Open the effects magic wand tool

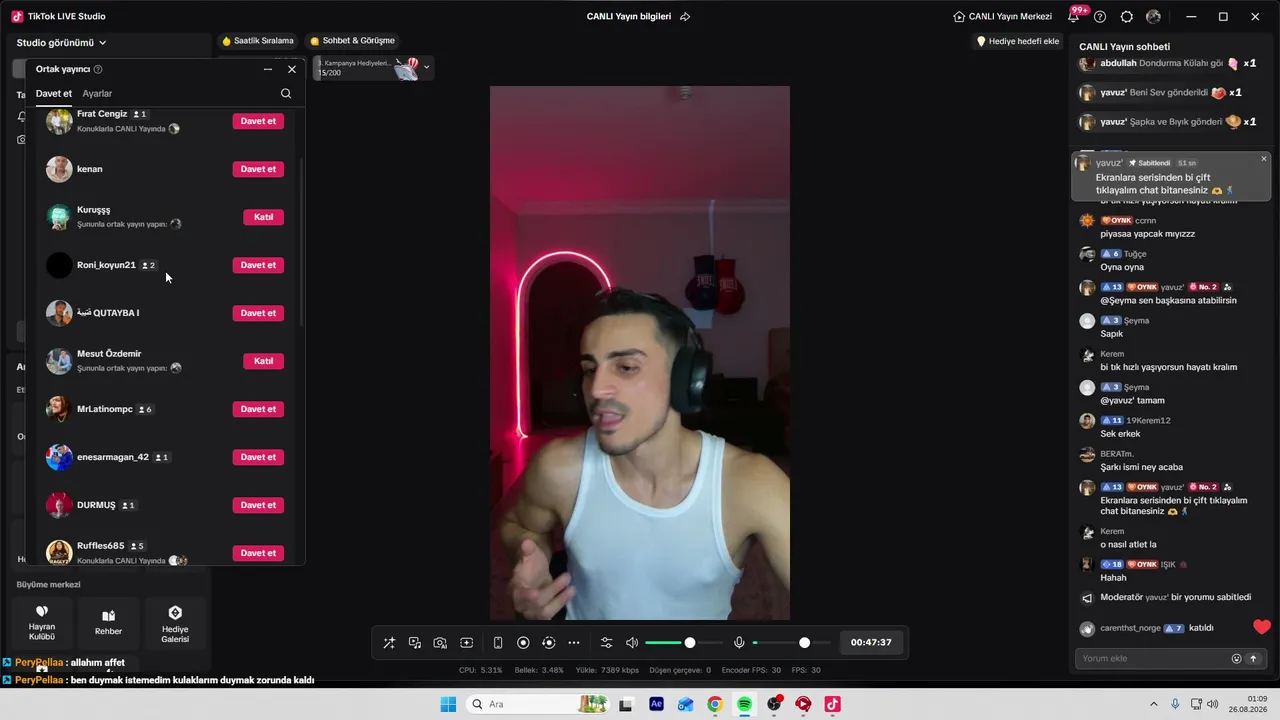(x=389, y=643)
